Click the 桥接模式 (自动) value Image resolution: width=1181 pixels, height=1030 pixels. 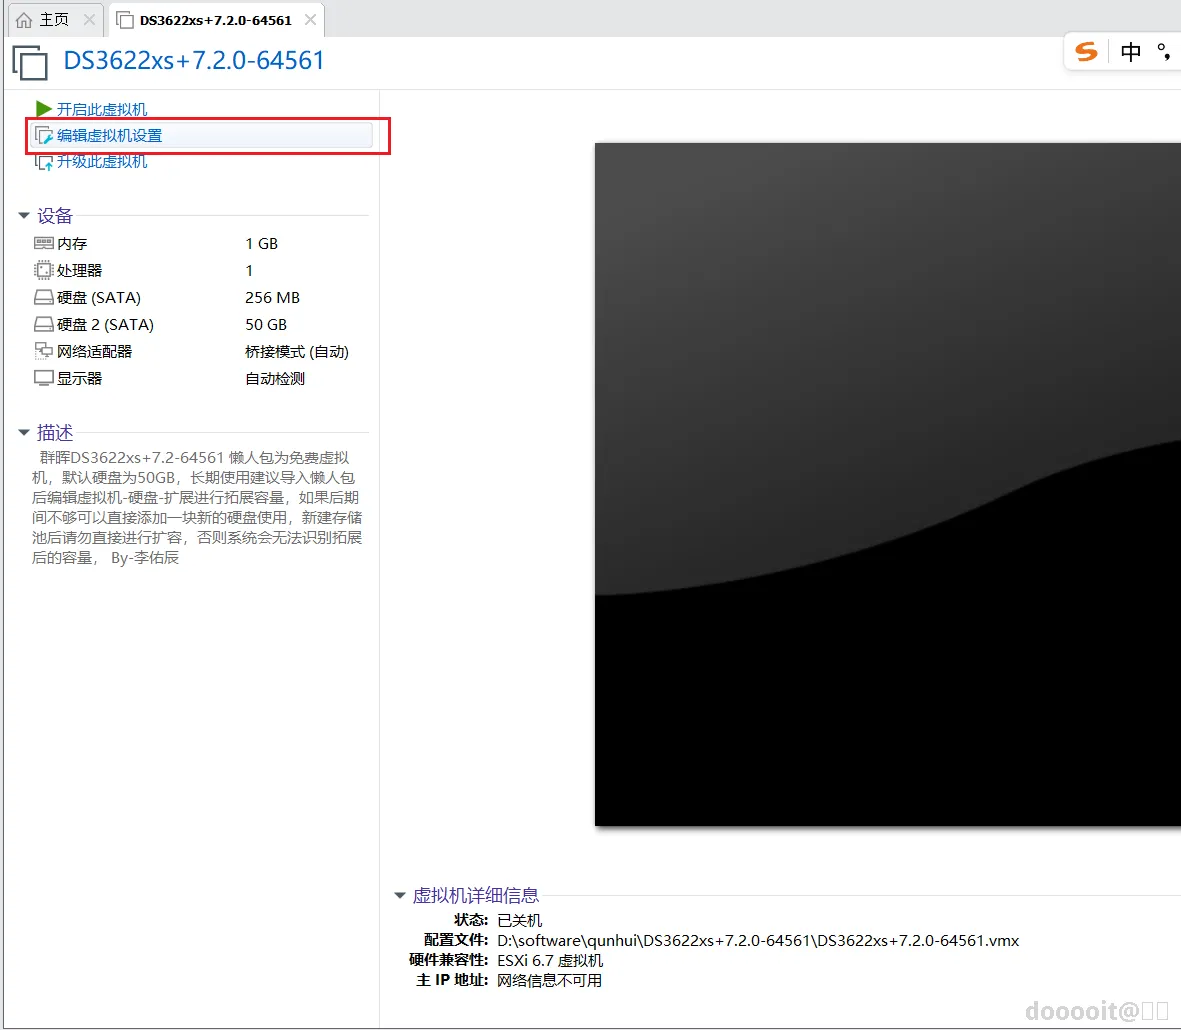[x=297, y=352]
